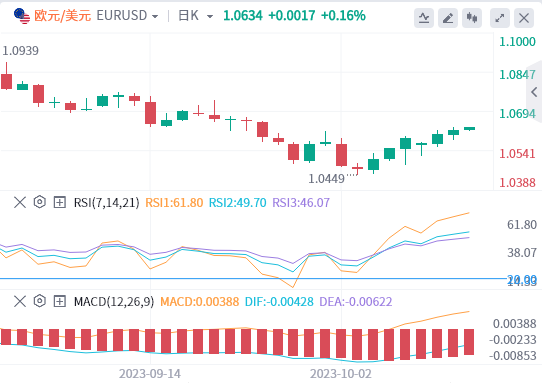Close the chart with the X icon

524,18
